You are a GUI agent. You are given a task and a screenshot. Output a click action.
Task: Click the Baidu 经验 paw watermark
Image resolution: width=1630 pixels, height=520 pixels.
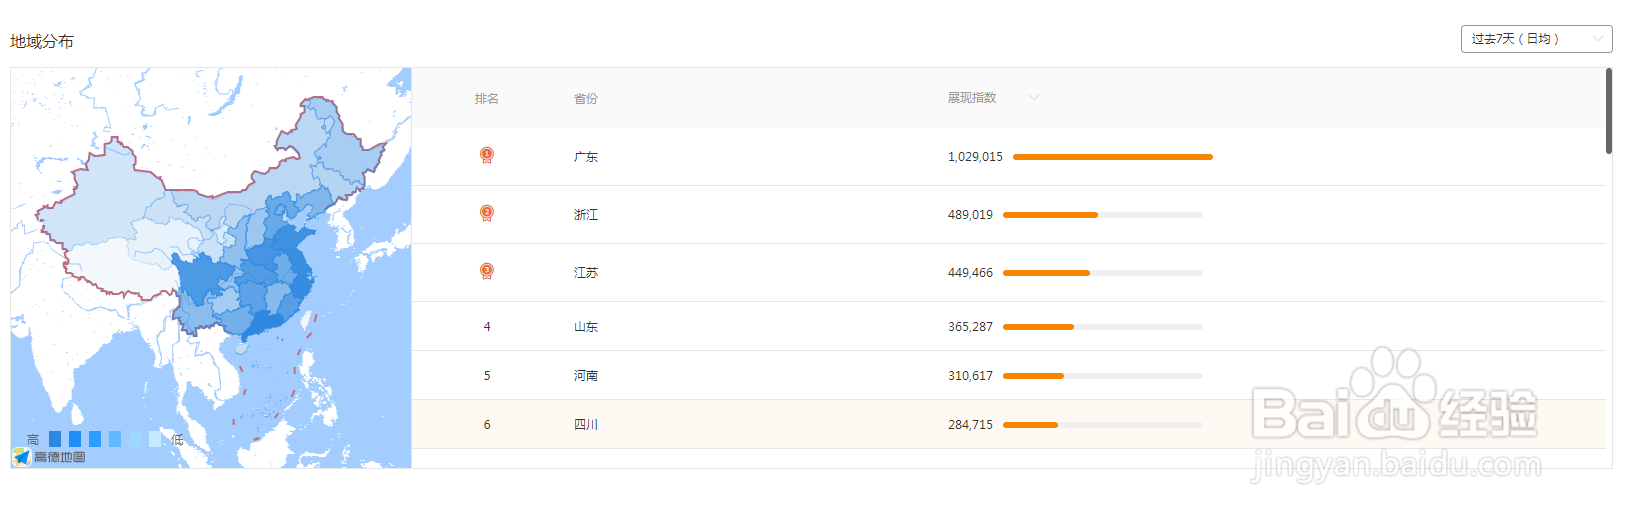tap(1394, 394)
